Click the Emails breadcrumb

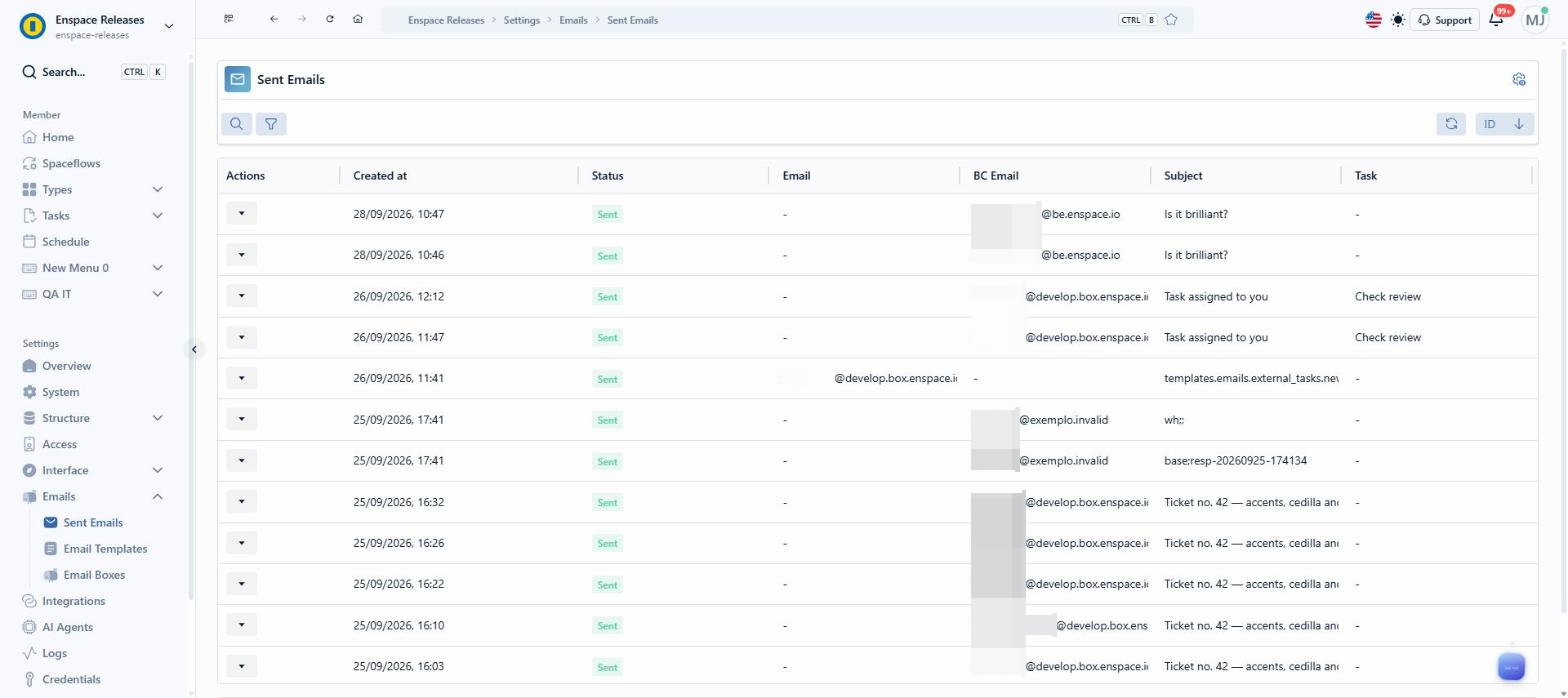pos(573,20)
